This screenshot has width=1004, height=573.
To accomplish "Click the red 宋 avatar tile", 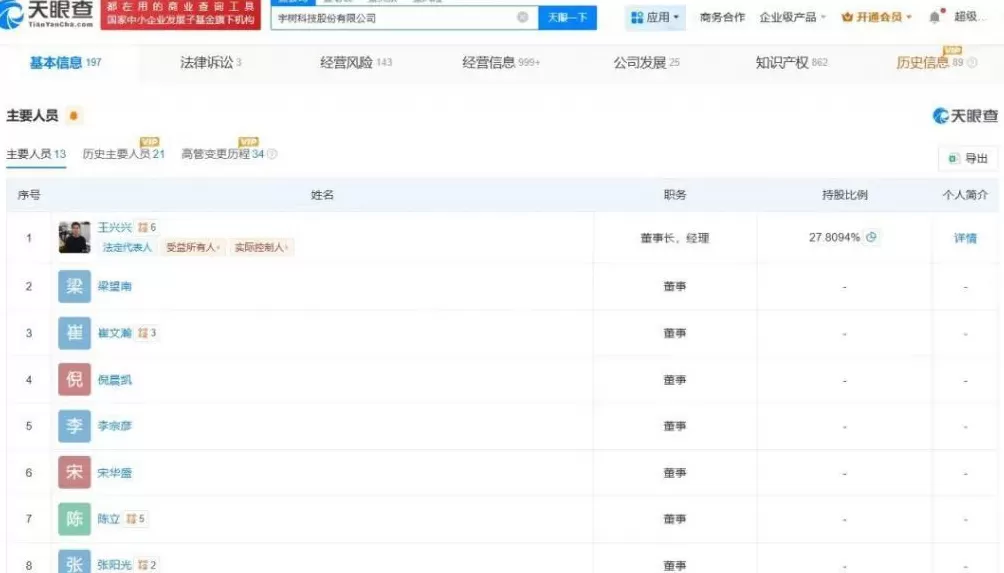I will pos(74,472).
